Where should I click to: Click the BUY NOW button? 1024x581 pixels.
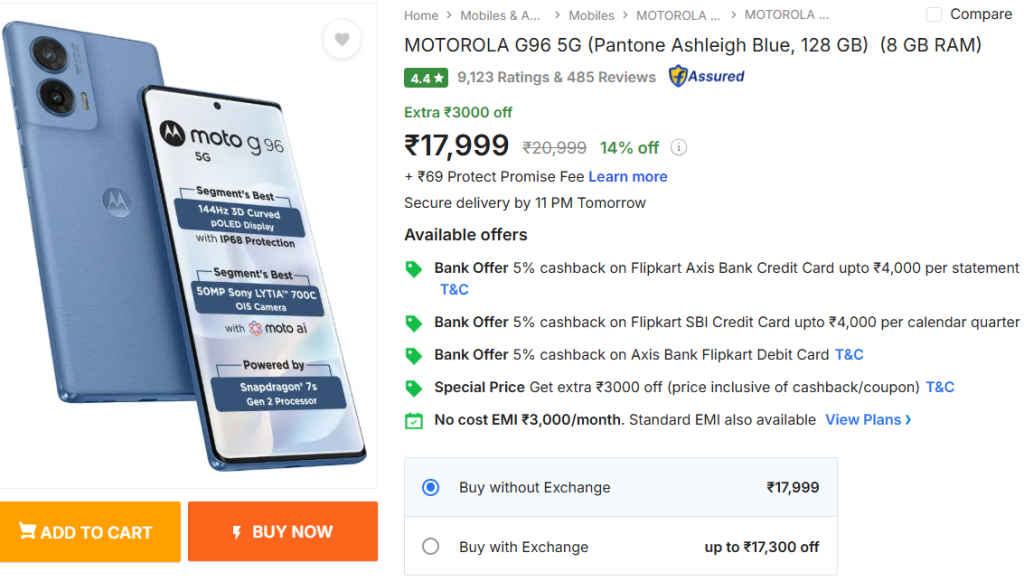point(282,531)
